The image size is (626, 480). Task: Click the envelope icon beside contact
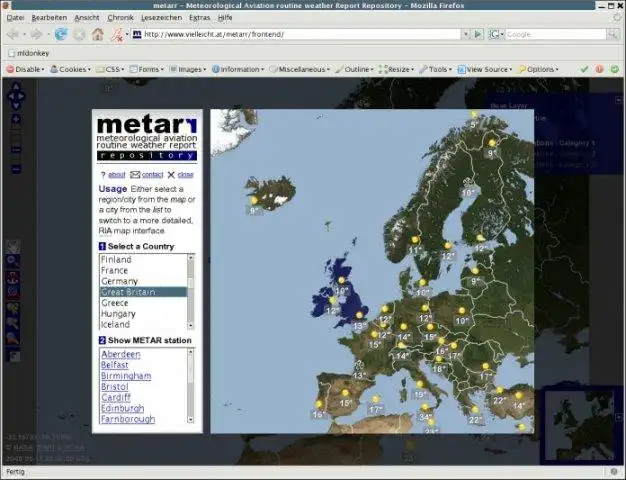click(x=135, y=175)
